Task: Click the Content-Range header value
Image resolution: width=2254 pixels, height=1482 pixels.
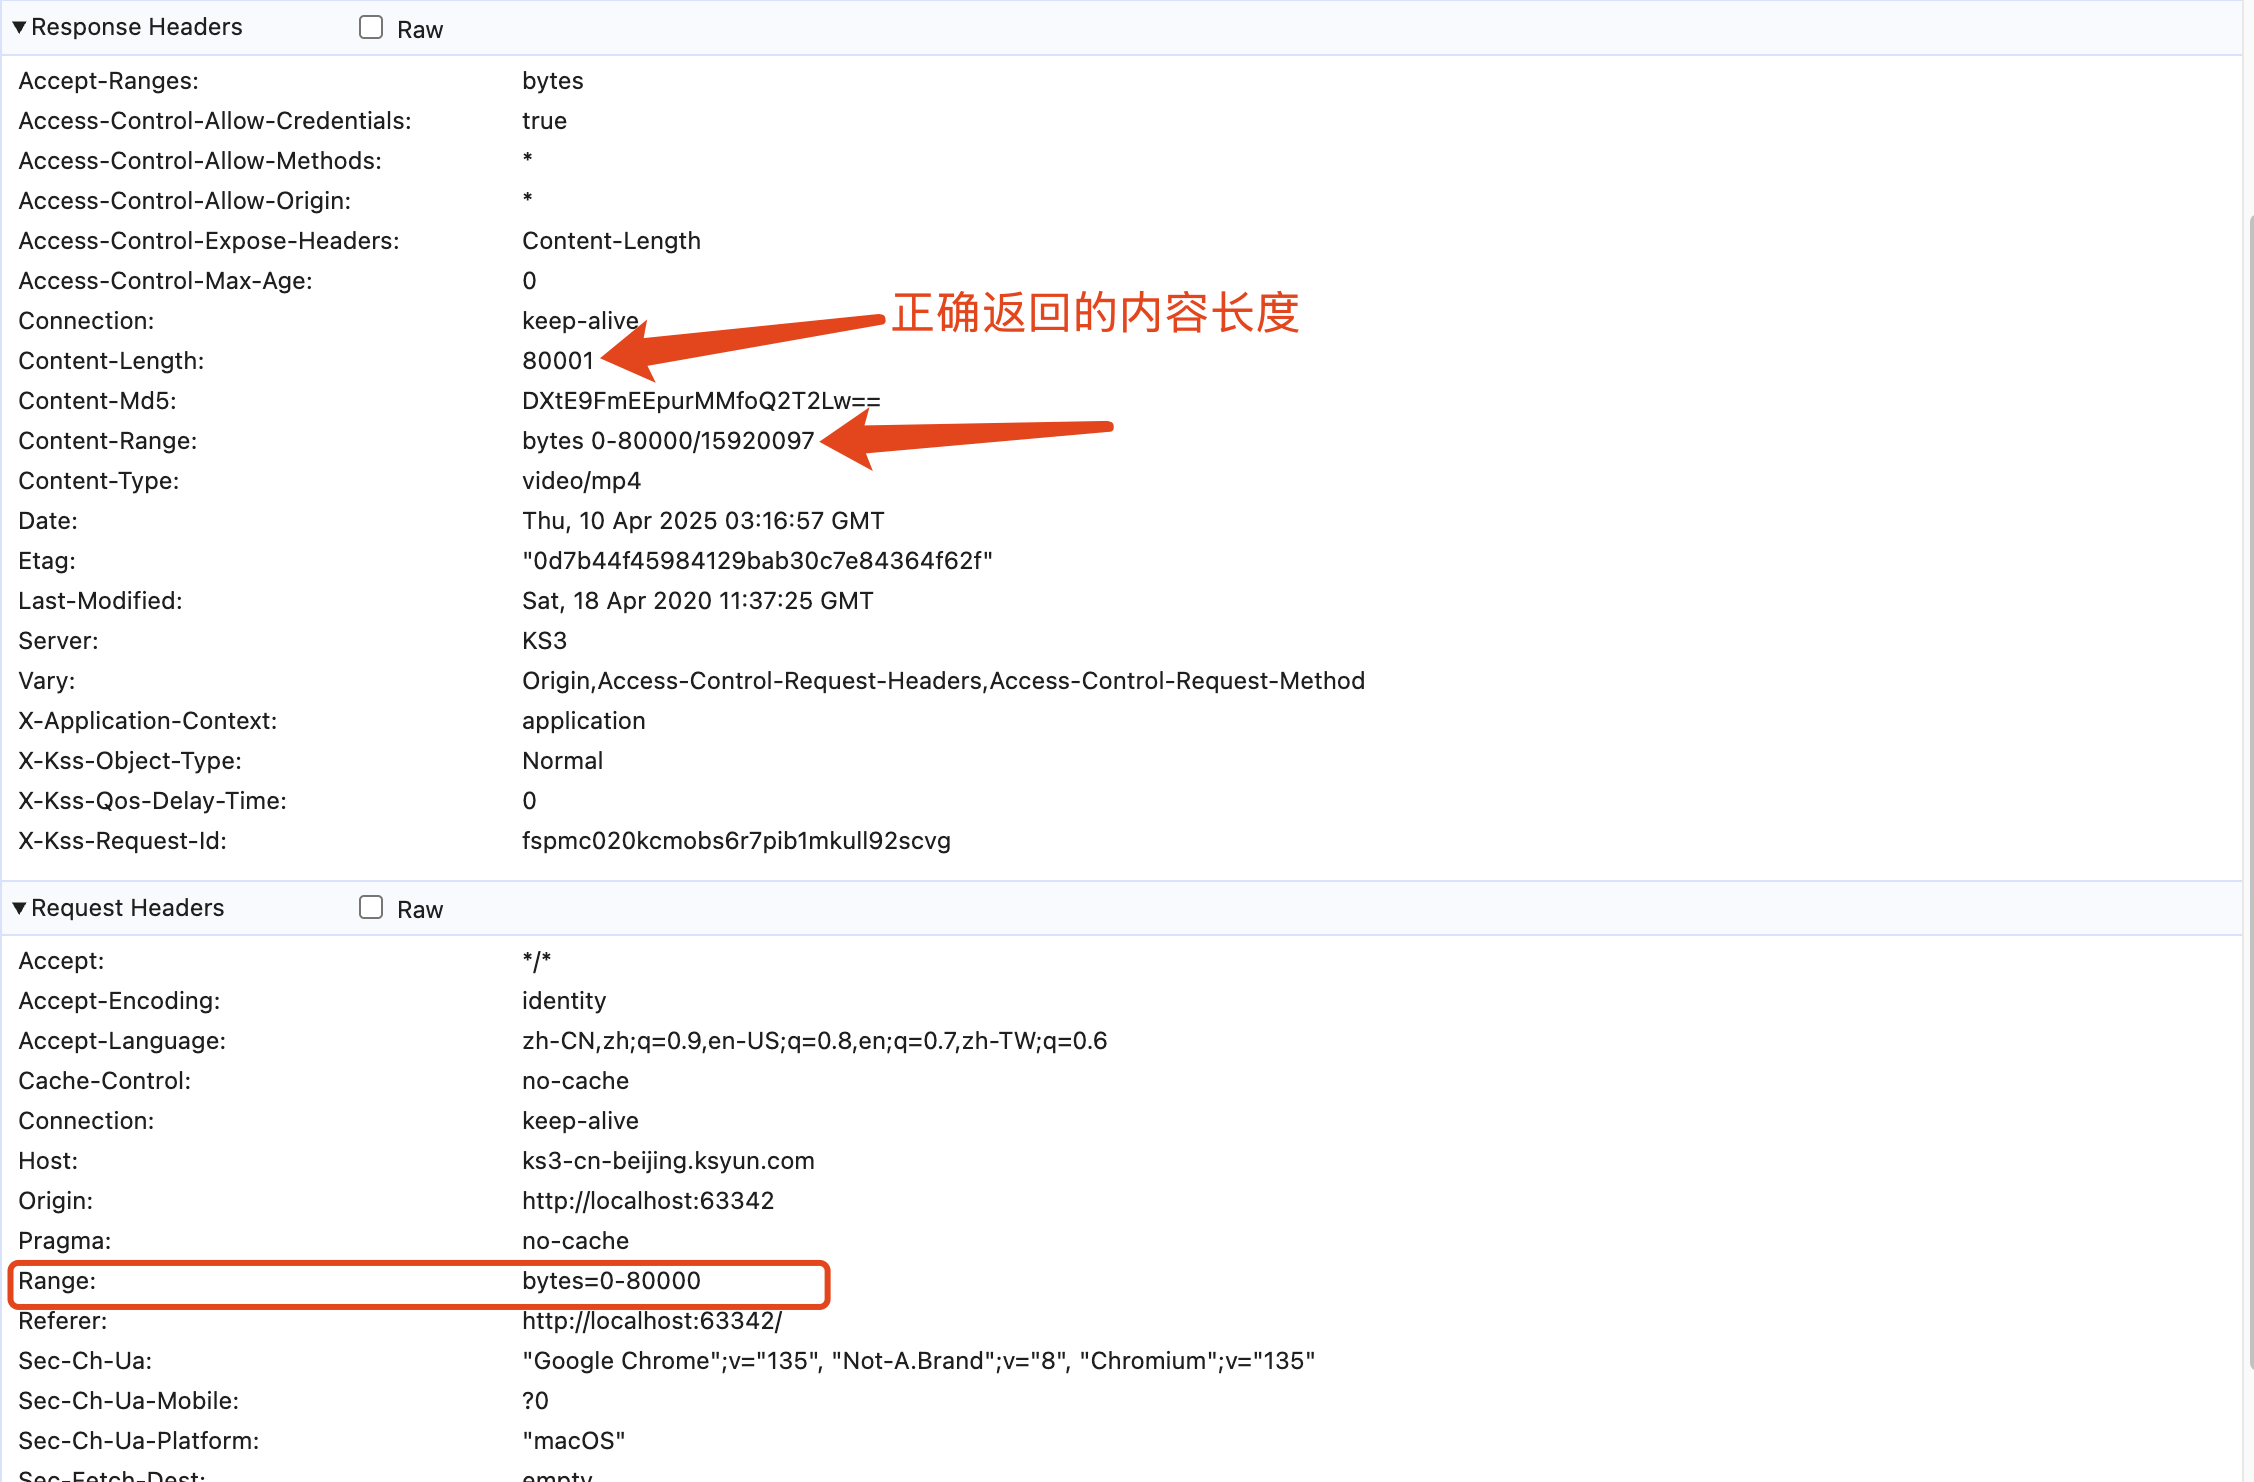Action: (667, 441)
